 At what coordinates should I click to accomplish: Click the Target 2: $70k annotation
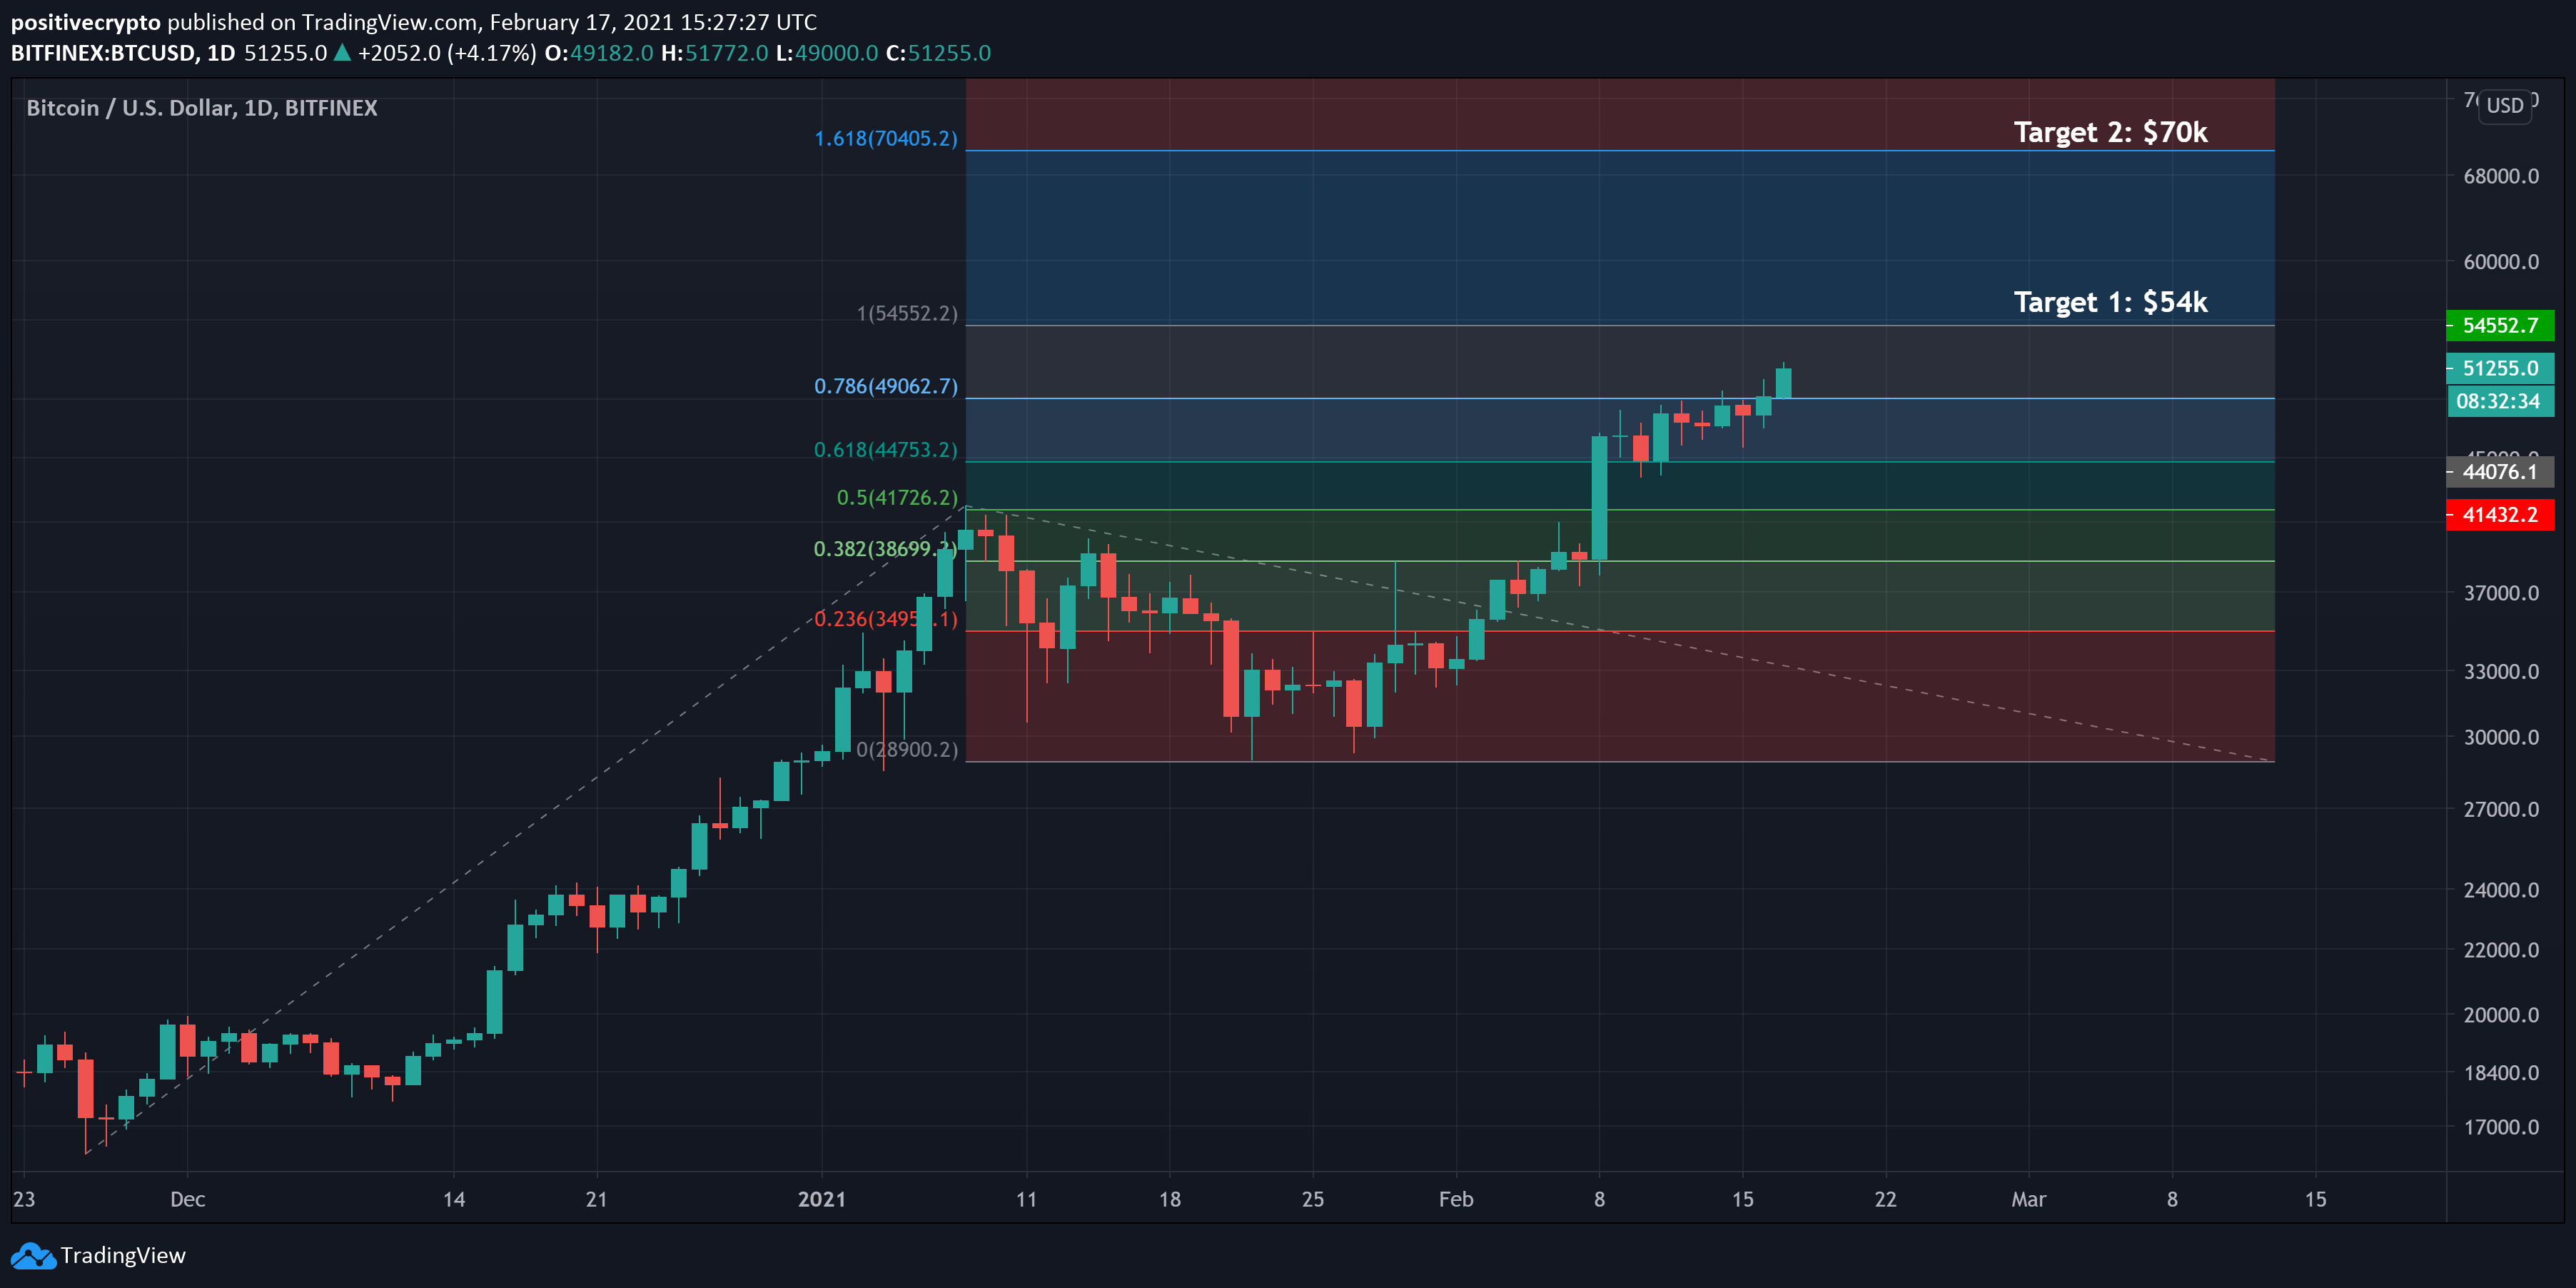[2110, 132]
